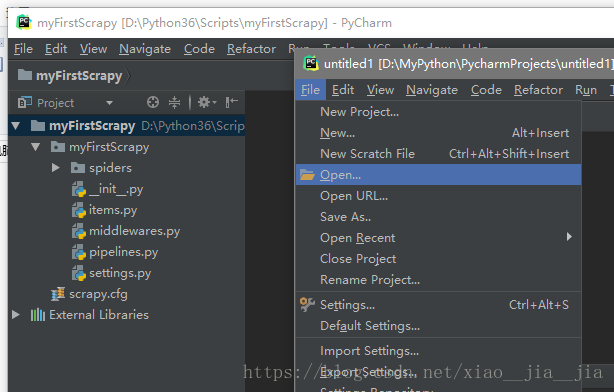This screenshot has height=392, width=614.
Task: Choose New Project... from File menu
Action: click(438, 112)
